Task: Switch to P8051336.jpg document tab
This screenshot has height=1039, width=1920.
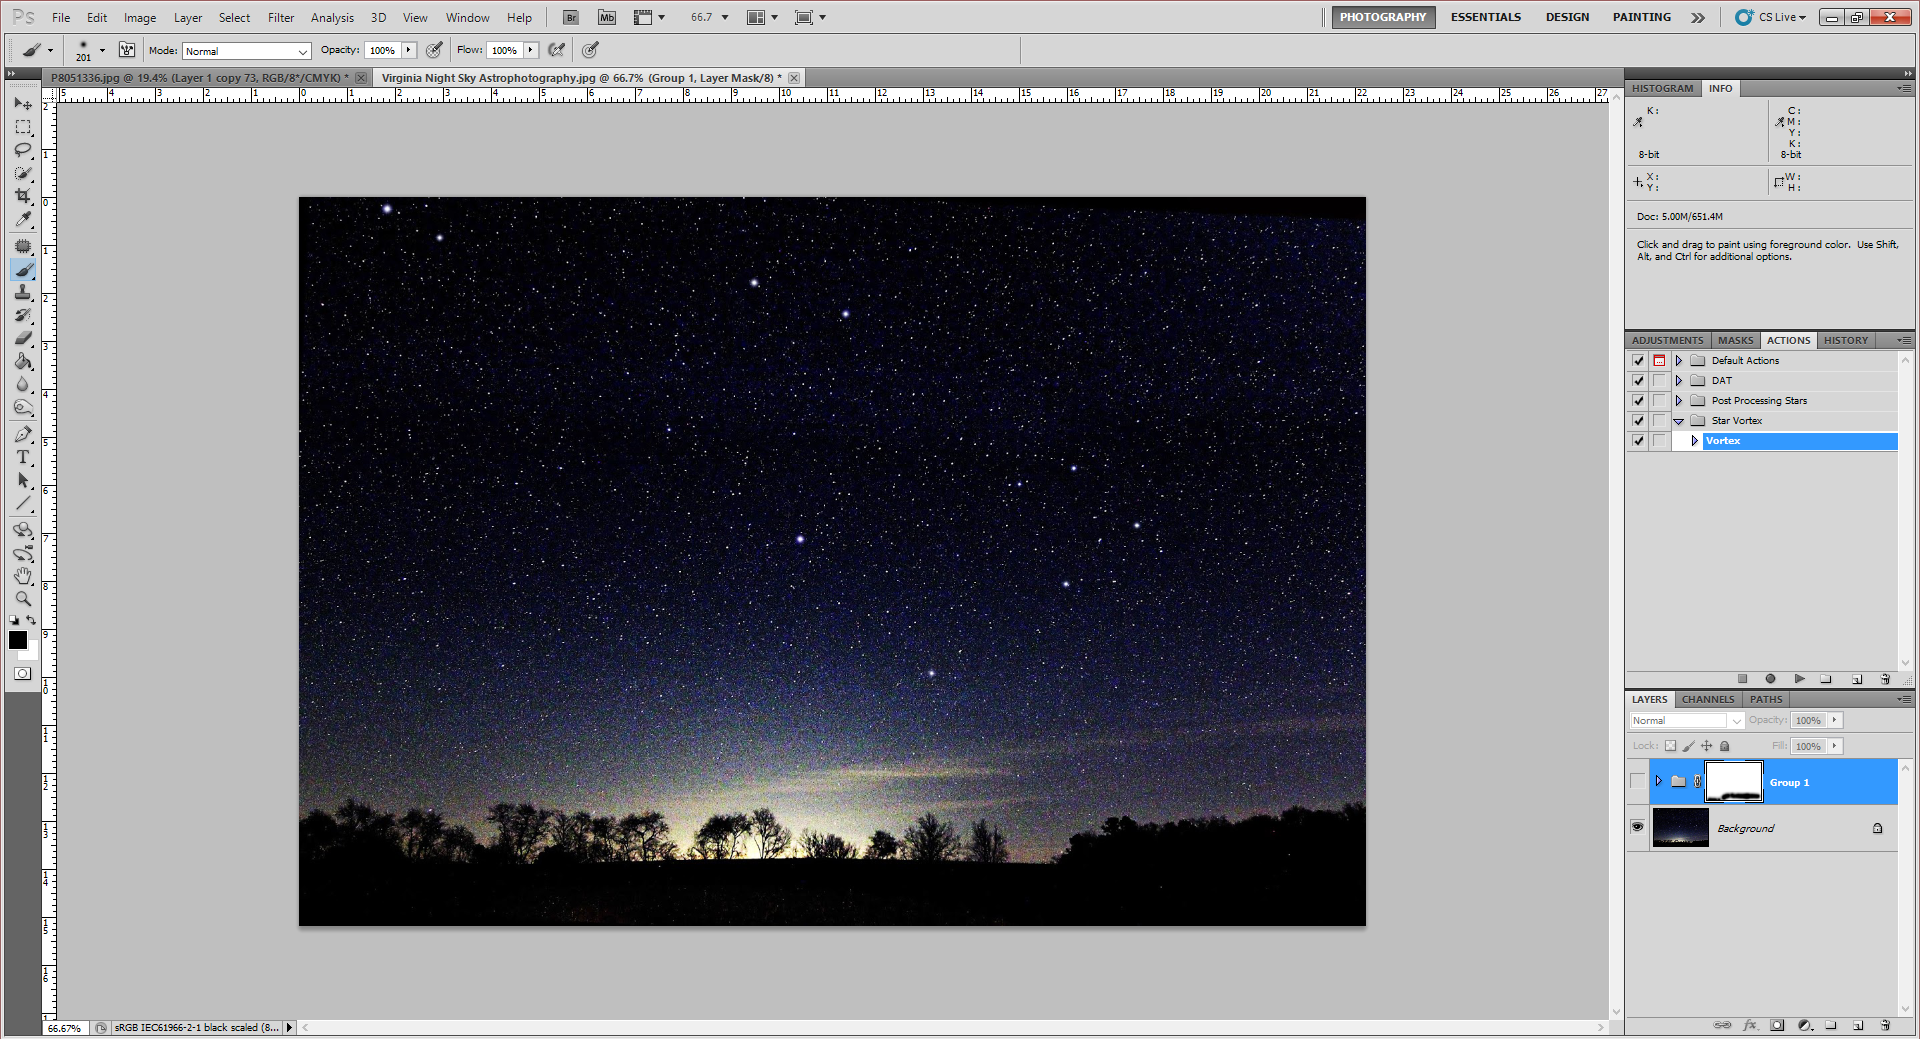Action: pyautogui.click(x=199, y=78)
